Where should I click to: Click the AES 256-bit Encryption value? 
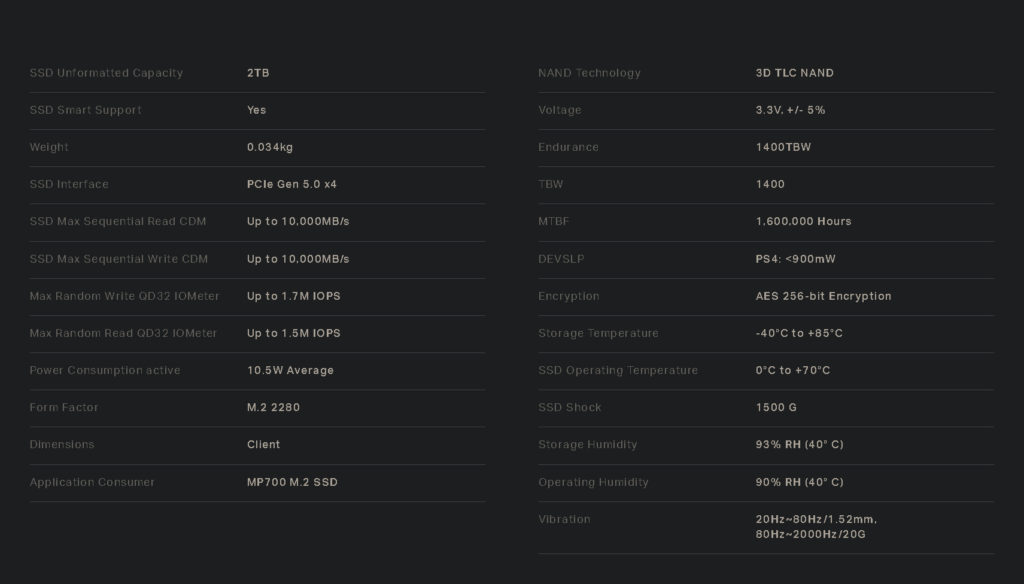(x=823, y=296)
